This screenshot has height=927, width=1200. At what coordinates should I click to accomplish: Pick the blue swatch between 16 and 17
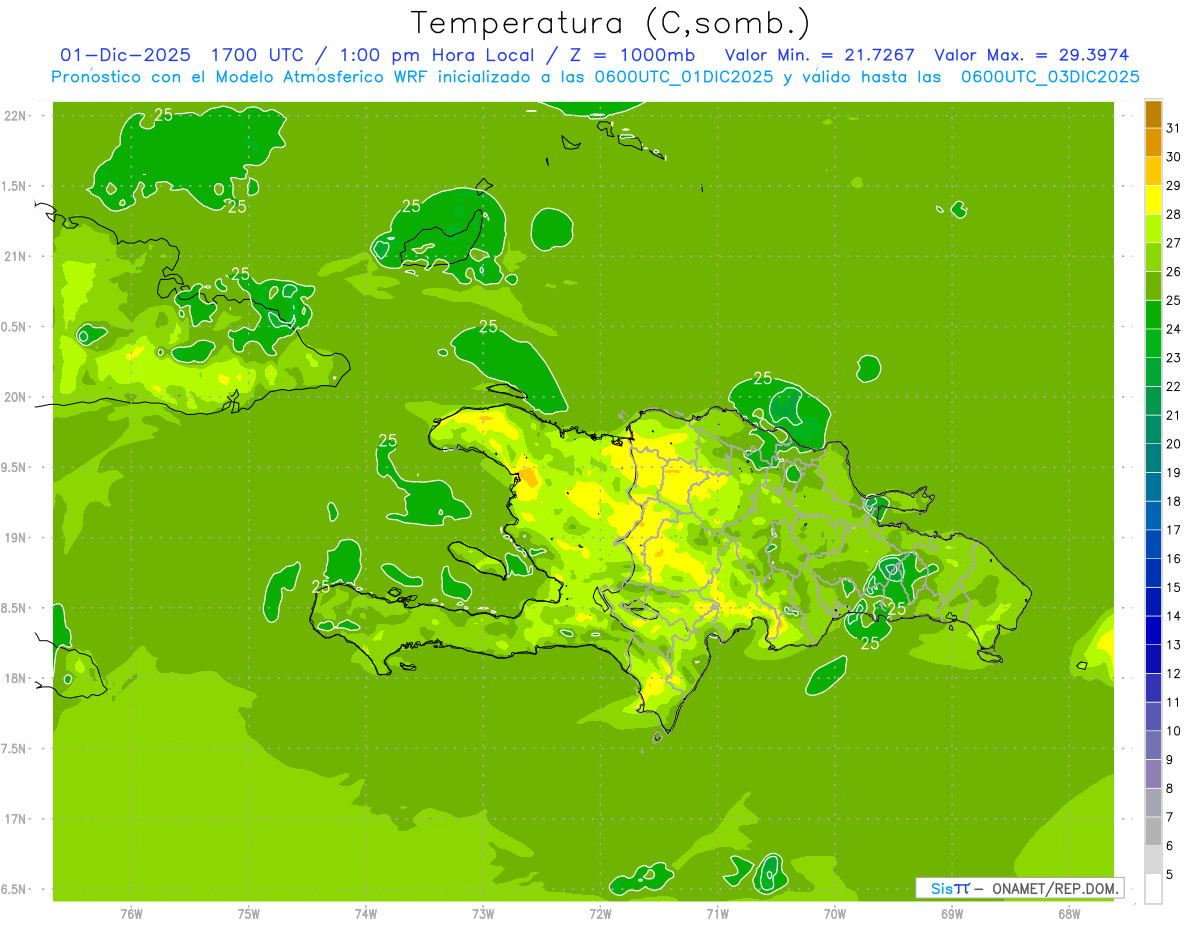click(x=1153, y=544)
